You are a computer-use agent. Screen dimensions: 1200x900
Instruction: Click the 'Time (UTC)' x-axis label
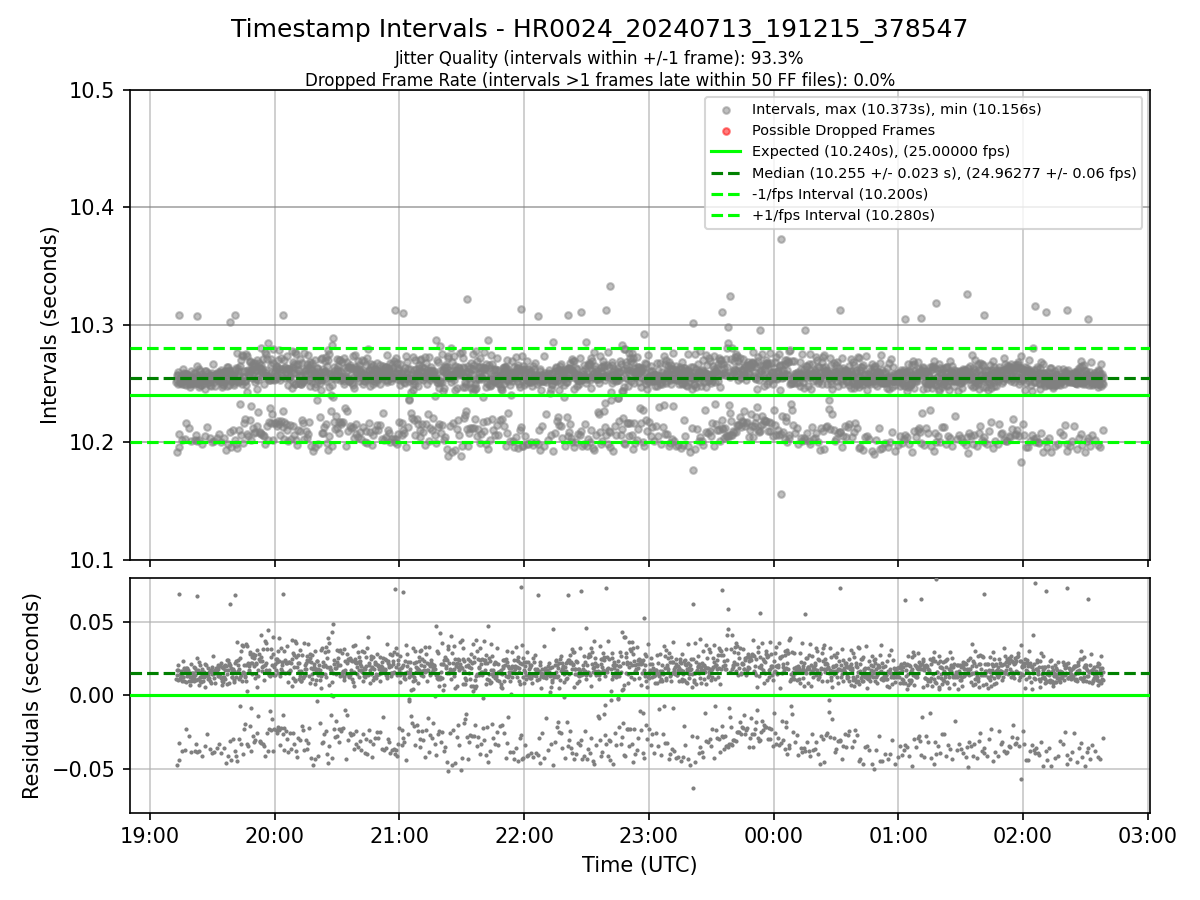coord(639,864)
